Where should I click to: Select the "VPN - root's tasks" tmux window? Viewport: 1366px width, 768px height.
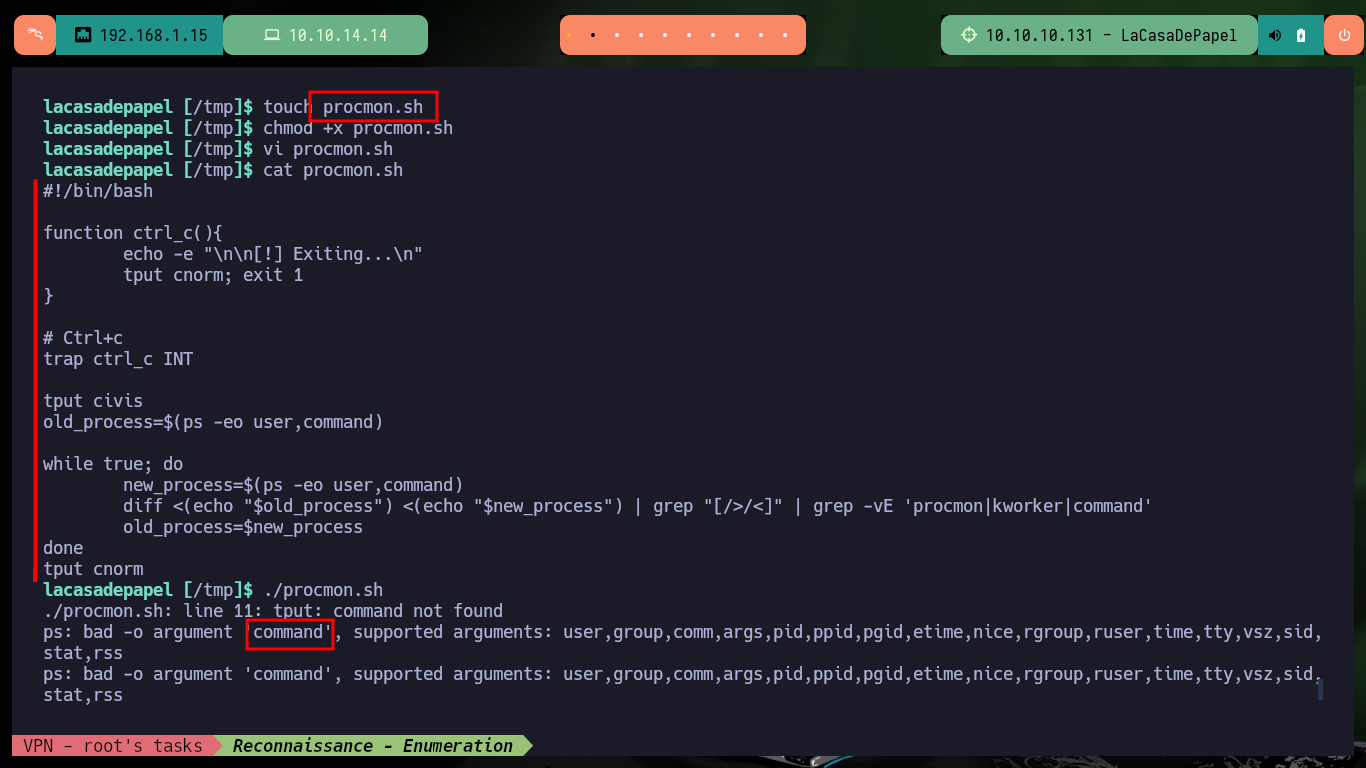point(112,746)
